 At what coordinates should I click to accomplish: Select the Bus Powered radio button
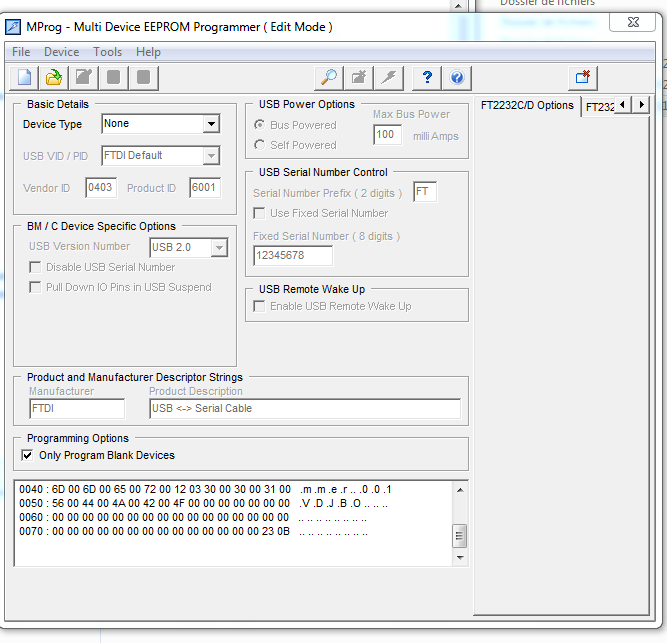[259, 125]
